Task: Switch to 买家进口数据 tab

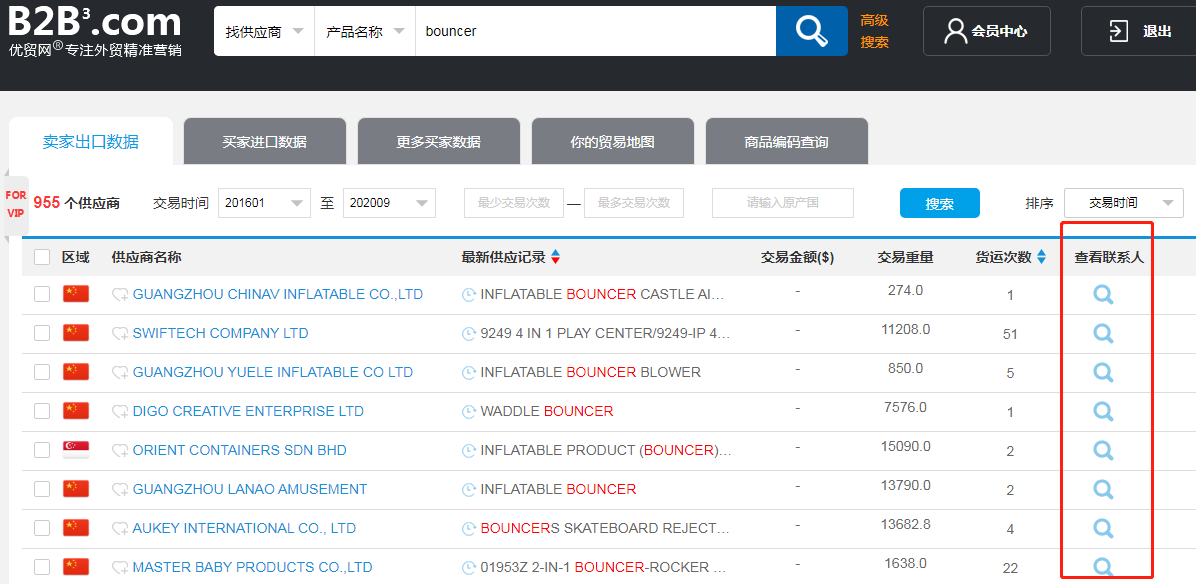Action: (x=265, y=142)
